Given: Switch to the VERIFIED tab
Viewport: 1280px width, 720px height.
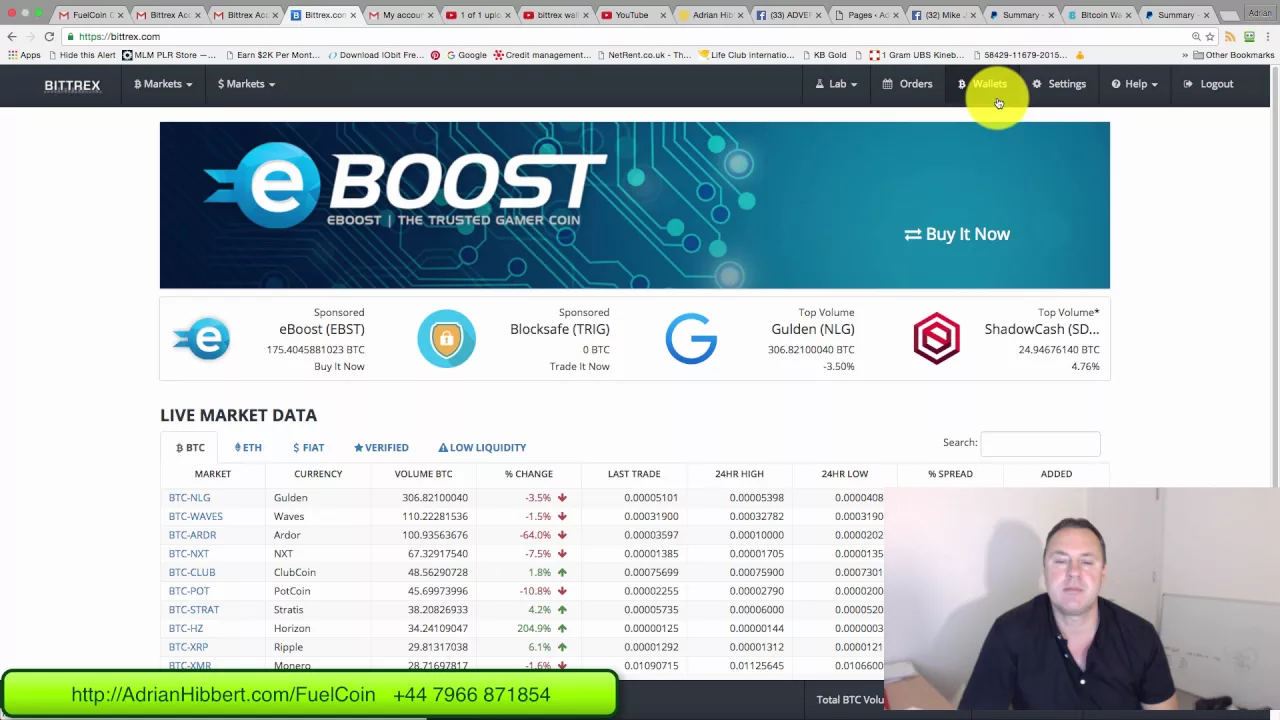Looking at the screenshot, I should (x=381, y=447).
